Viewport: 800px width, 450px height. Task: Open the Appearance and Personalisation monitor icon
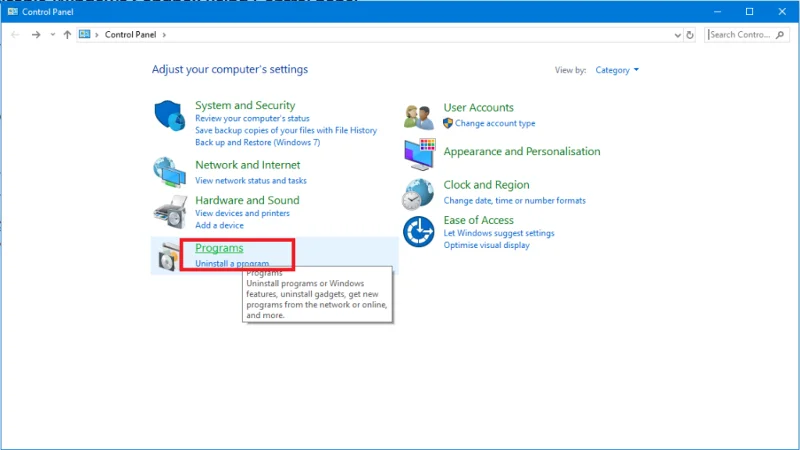[x=419, y=154]
